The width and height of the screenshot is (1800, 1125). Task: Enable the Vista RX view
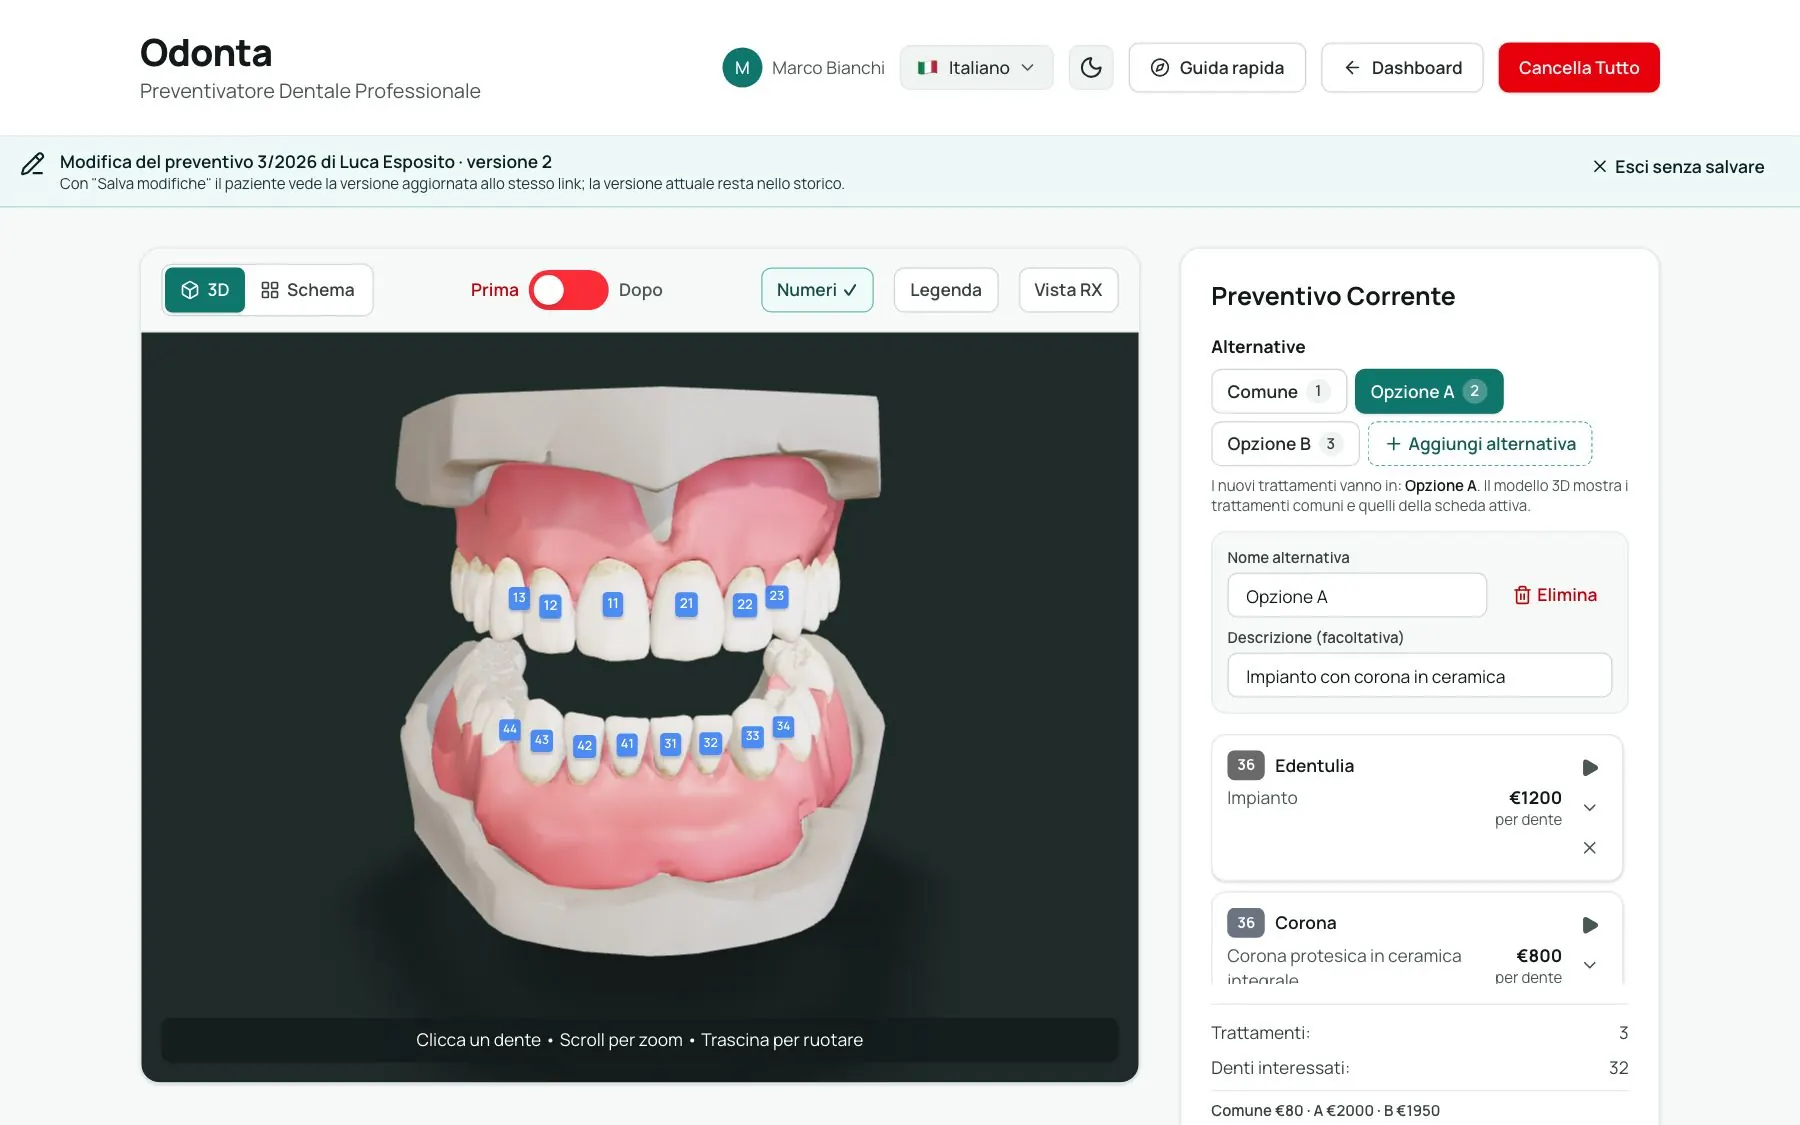coord(1068,290)
